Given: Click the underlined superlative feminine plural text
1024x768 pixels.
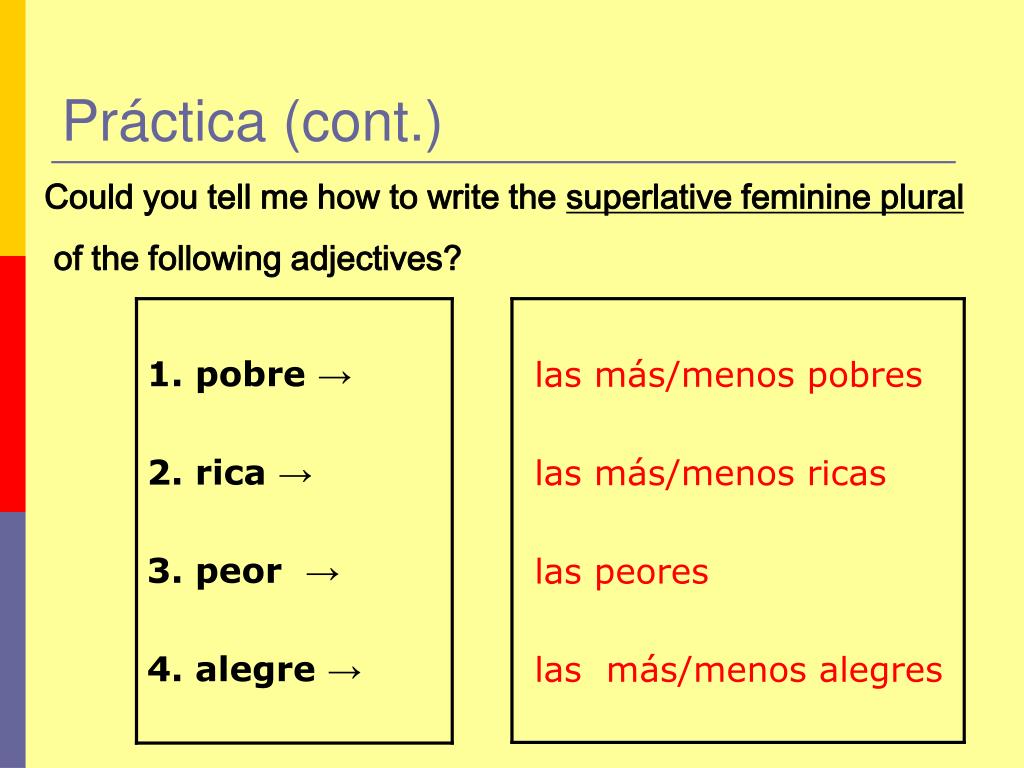Looking at the screenshot, I should coord(765,199).
